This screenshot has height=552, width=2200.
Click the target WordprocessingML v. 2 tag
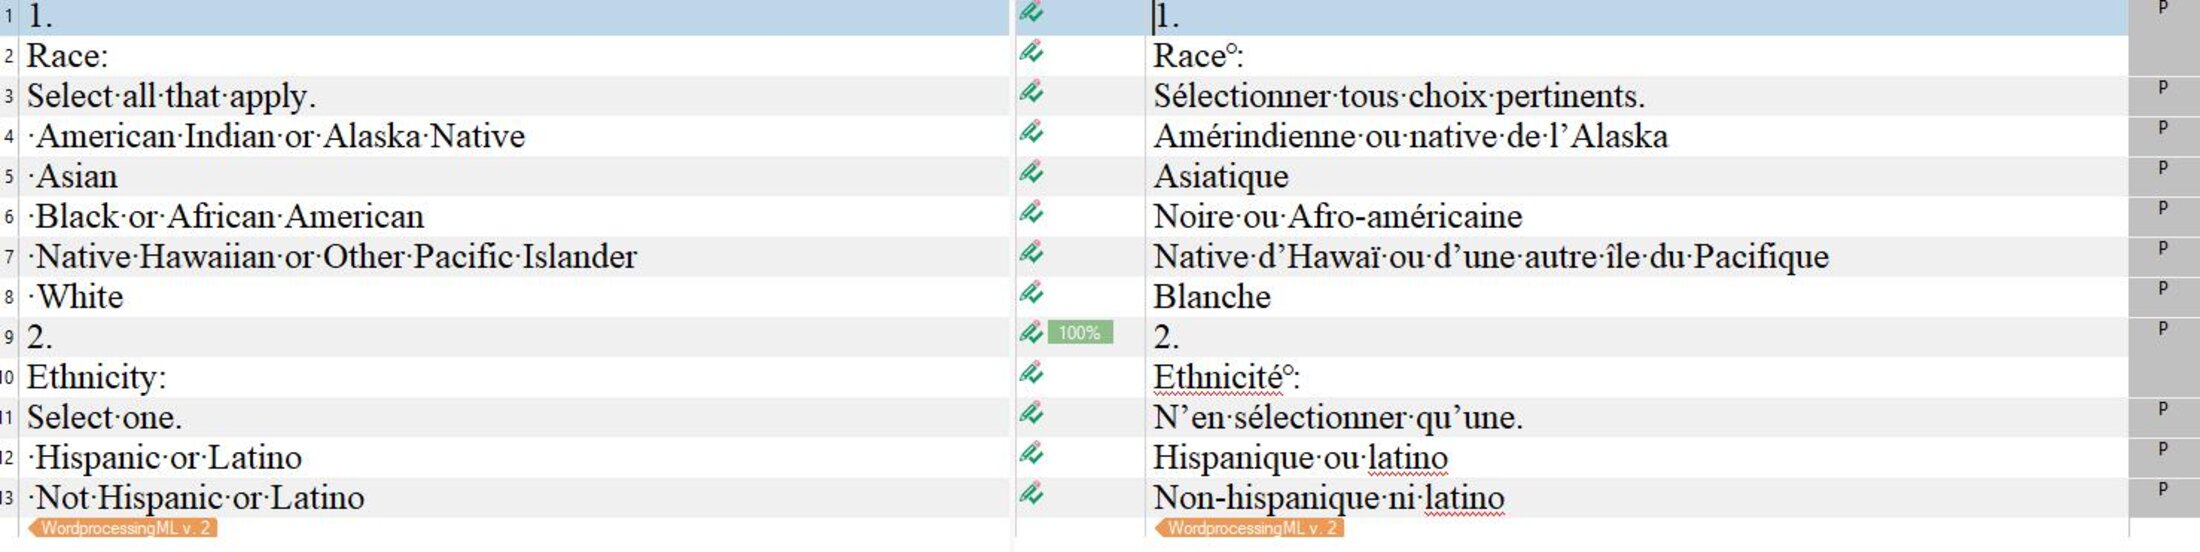1250,528
